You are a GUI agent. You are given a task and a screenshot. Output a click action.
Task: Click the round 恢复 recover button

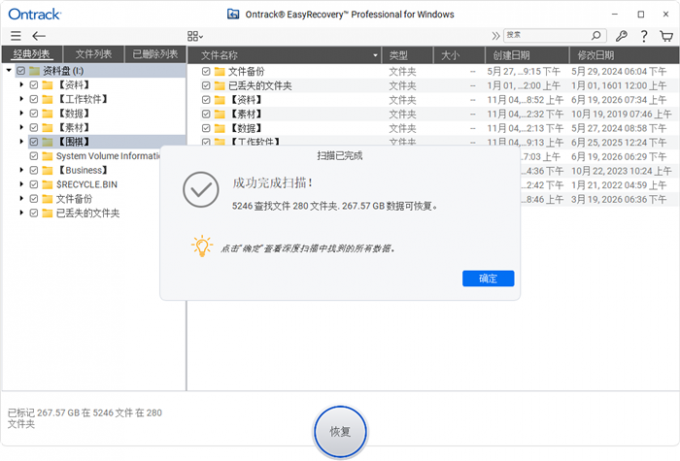pos(340,432)
